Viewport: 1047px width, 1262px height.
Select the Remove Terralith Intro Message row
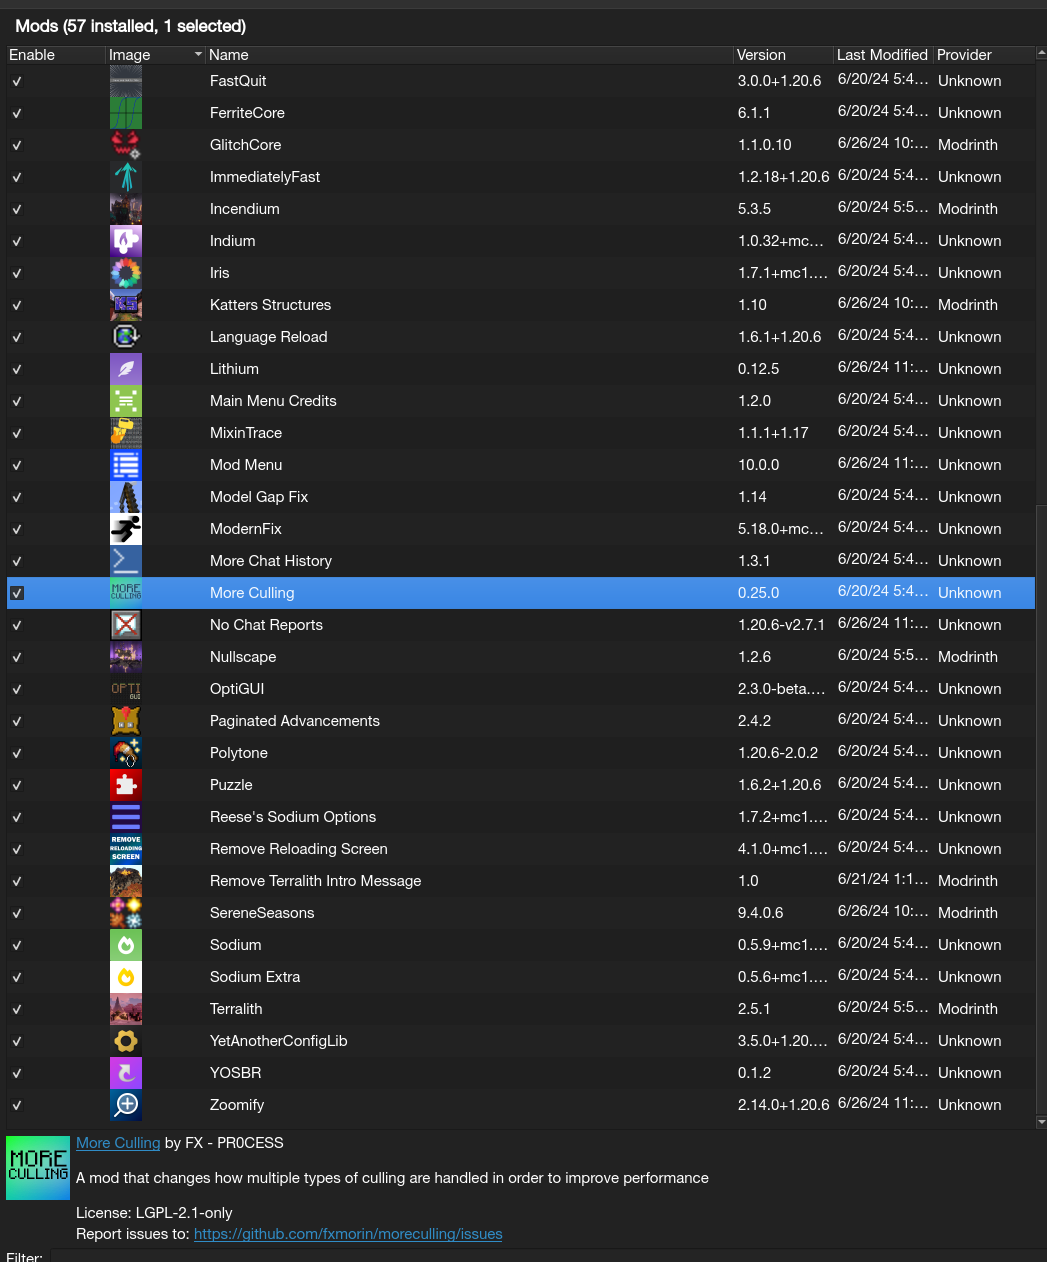click(521, 881)
